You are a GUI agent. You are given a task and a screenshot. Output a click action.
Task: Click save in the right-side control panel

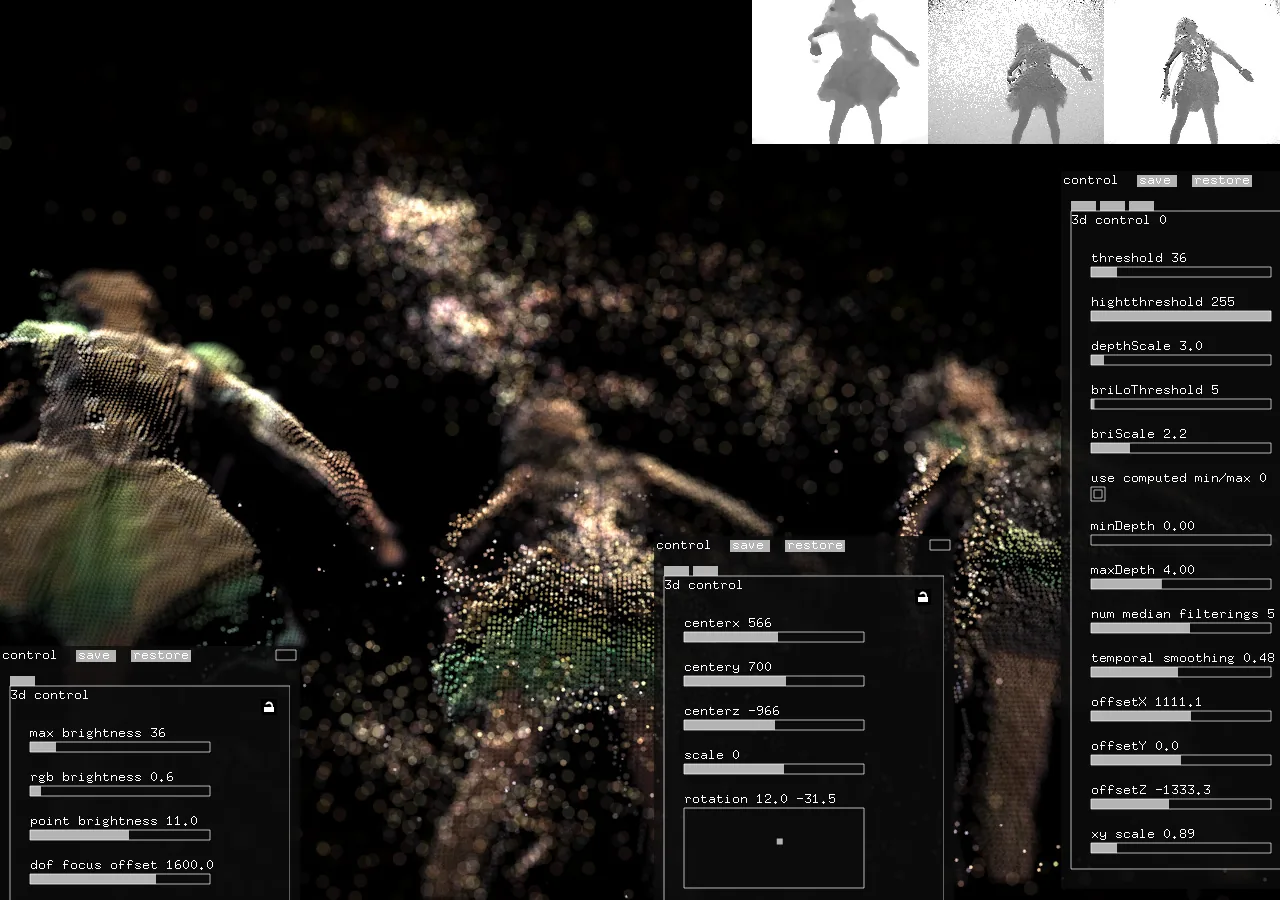(1155, 181)
